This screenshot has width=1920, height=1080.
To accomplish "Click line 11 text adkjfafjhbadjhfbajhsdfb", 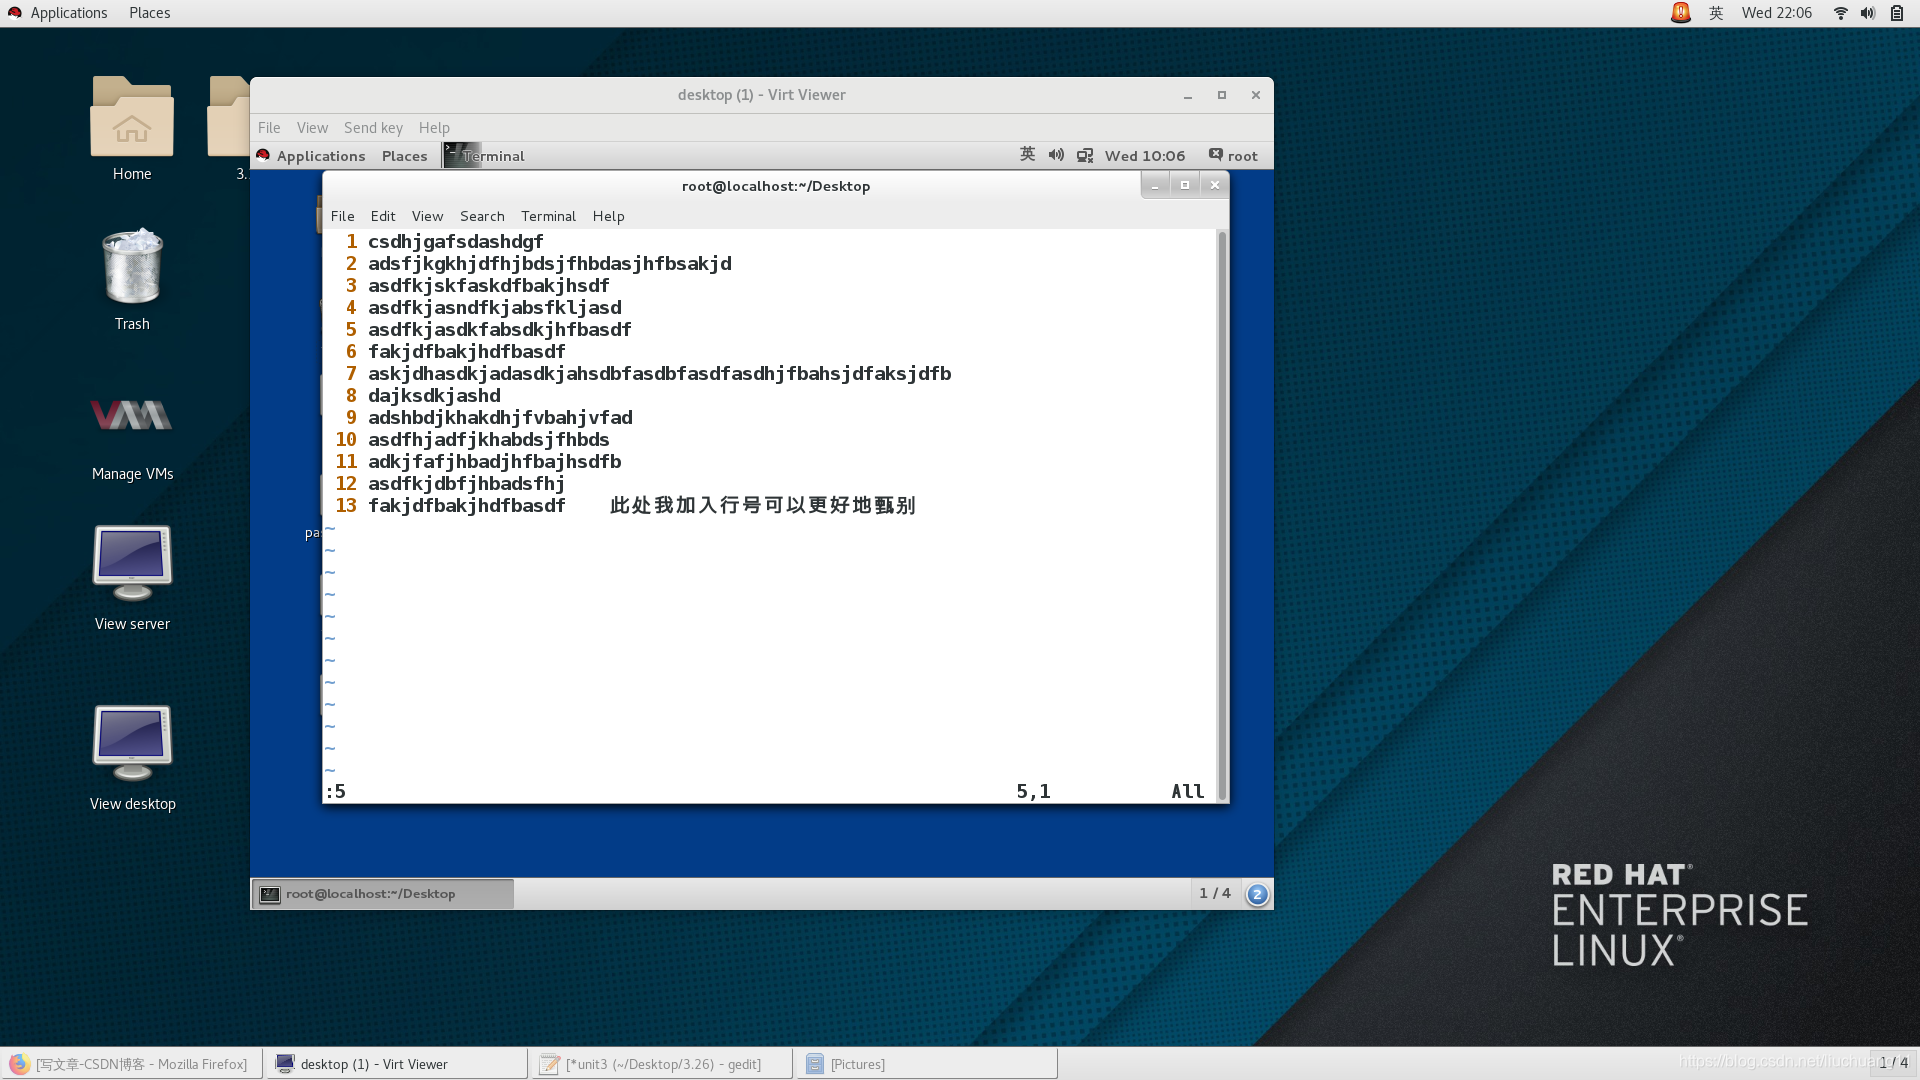I will point(494,462).
